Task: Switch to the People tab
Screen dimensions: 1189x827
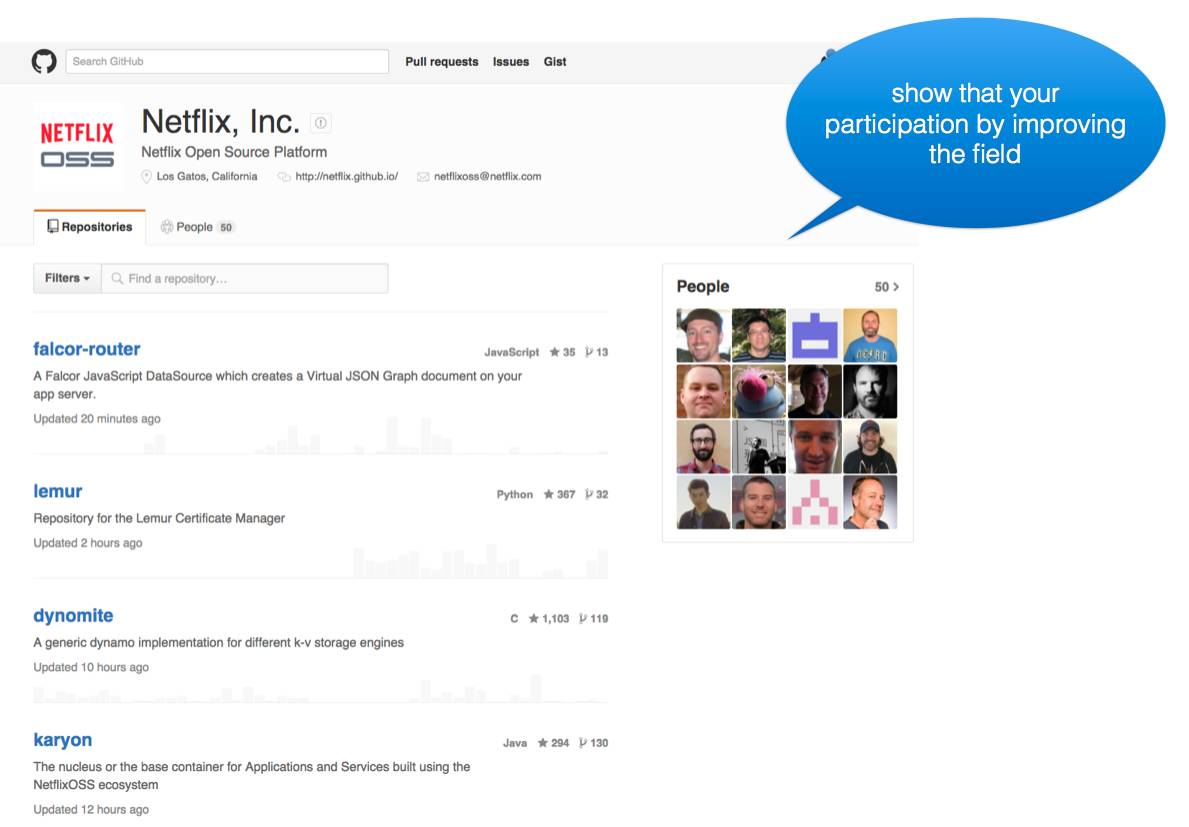Action: (x=197, y=227)
